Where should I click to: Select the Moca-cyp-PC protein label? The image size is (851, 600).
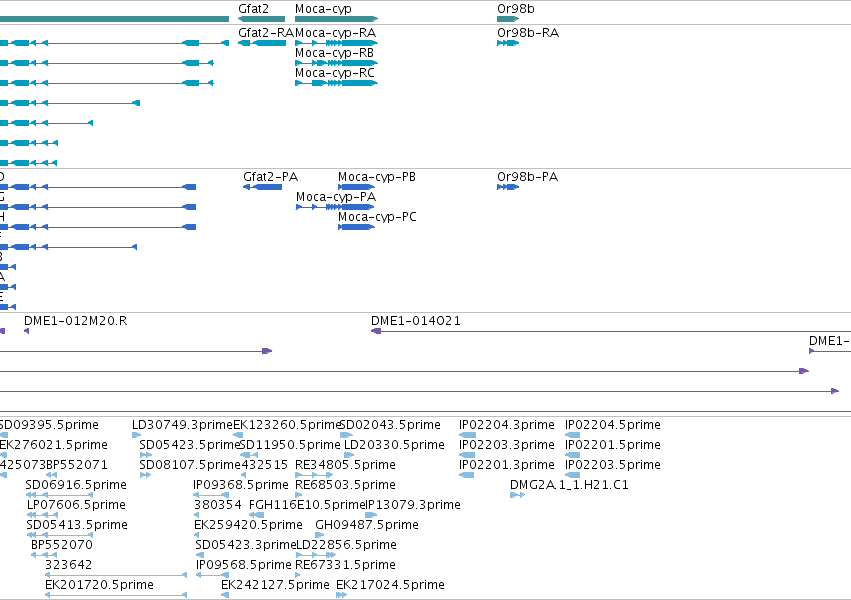[377, 218]
